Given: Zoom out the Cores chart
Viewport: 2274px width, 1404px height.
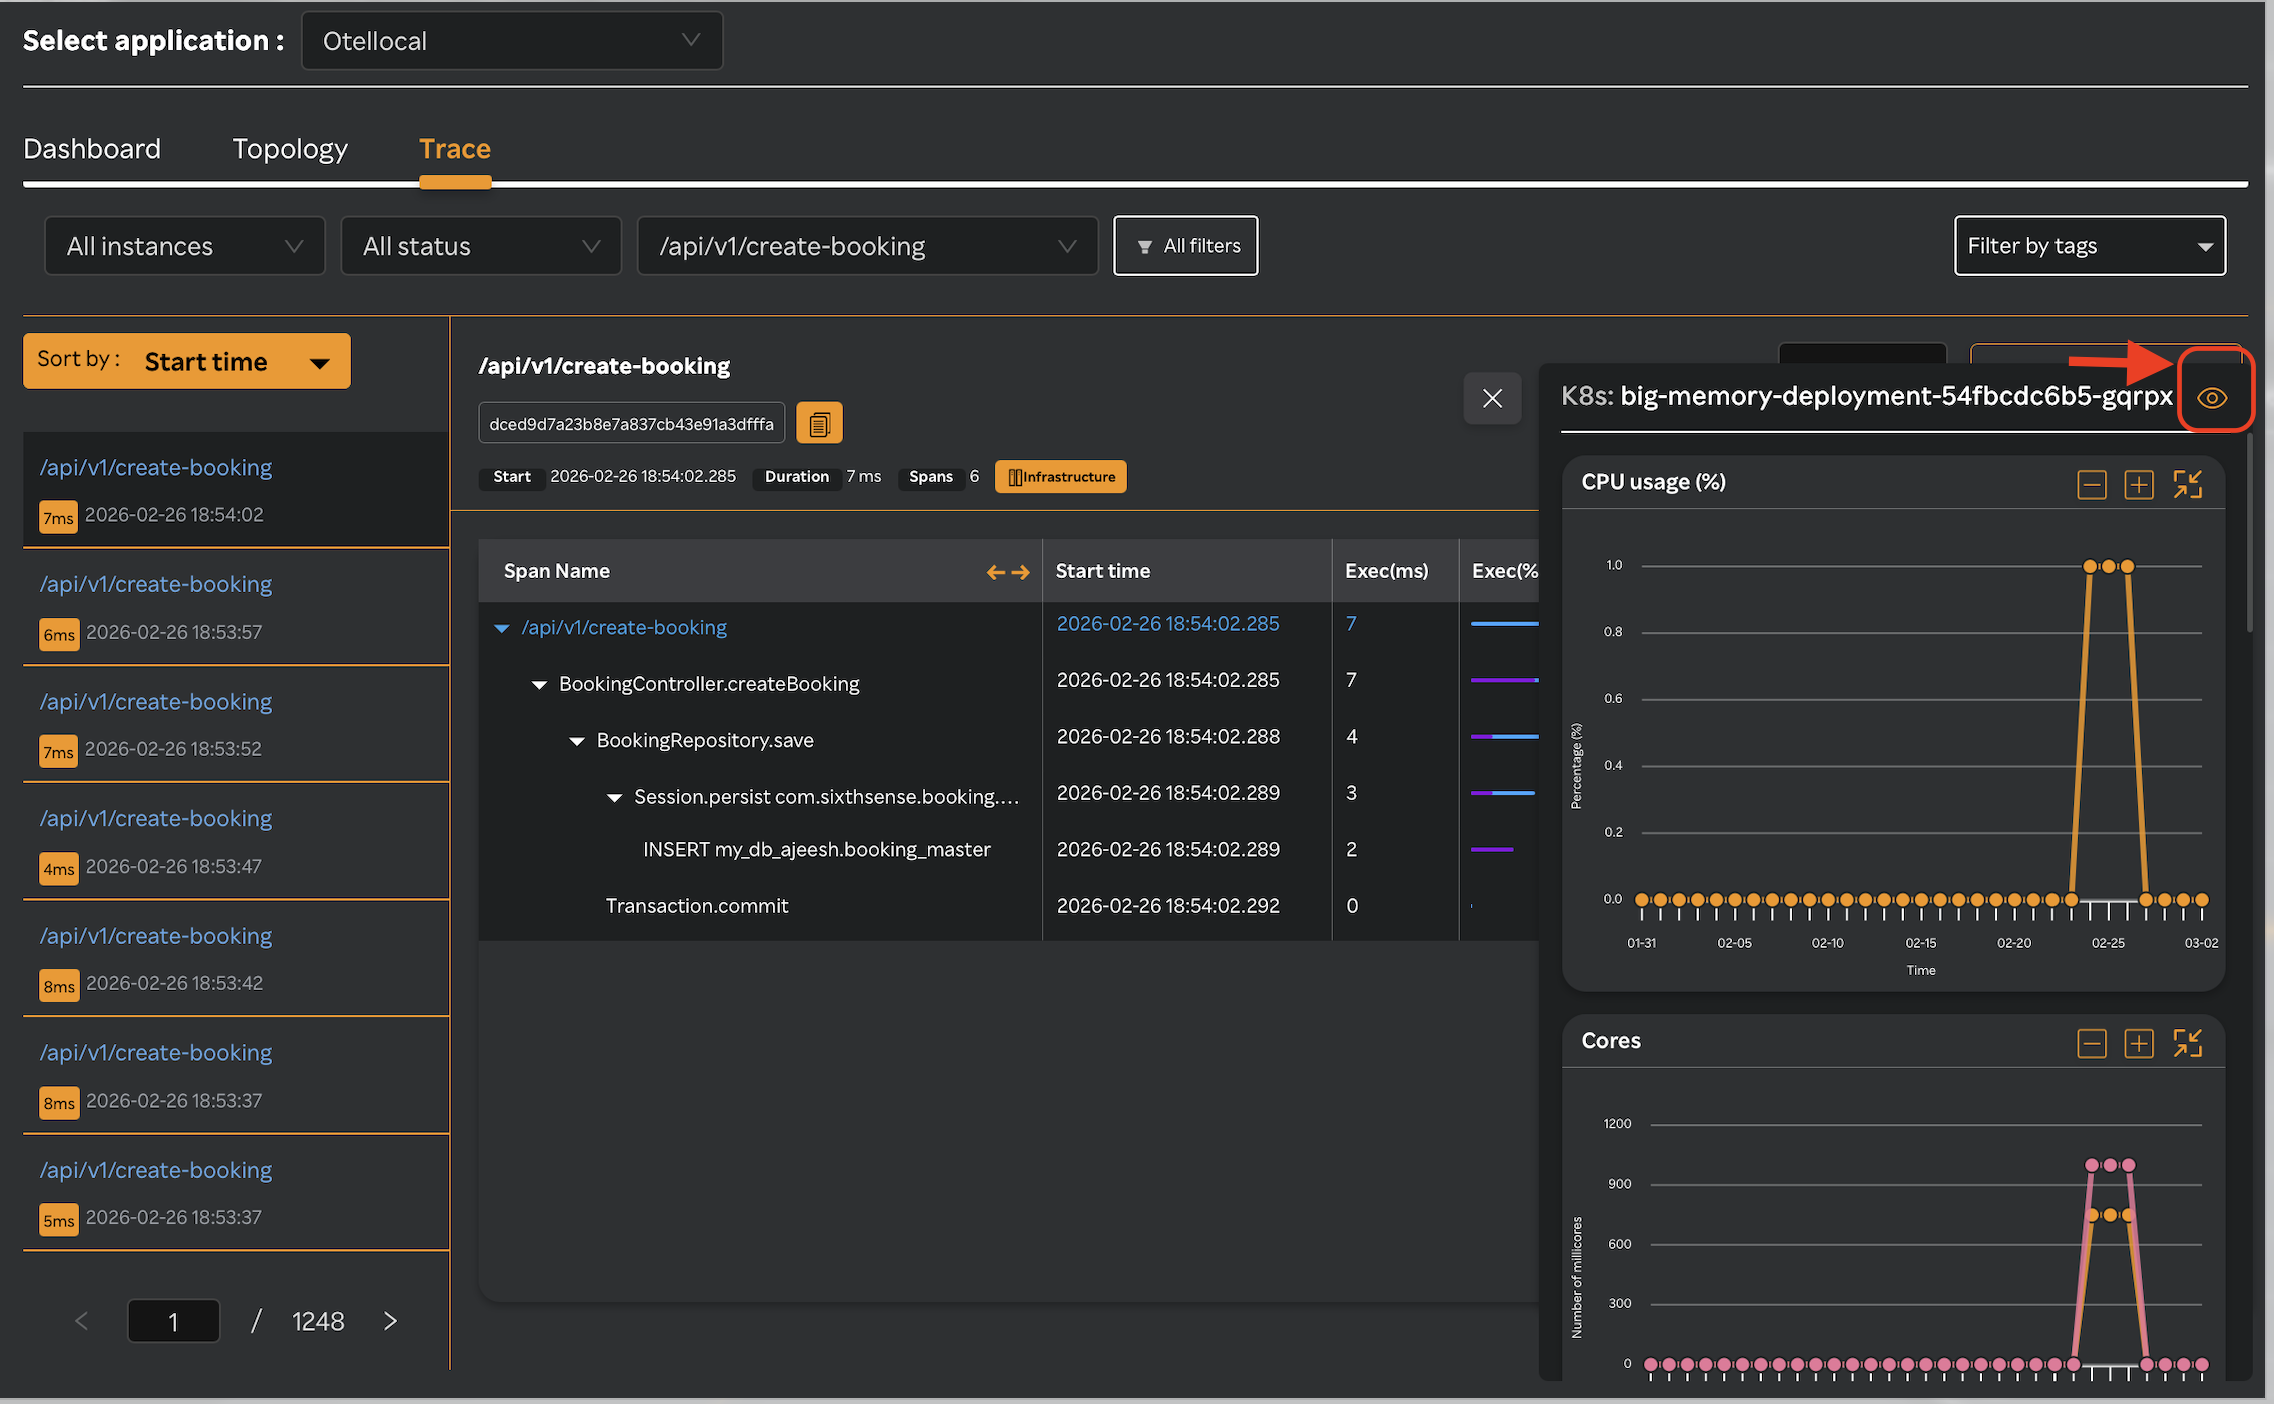Looking at the screenshot, I should click(x=2091, y=1044).
